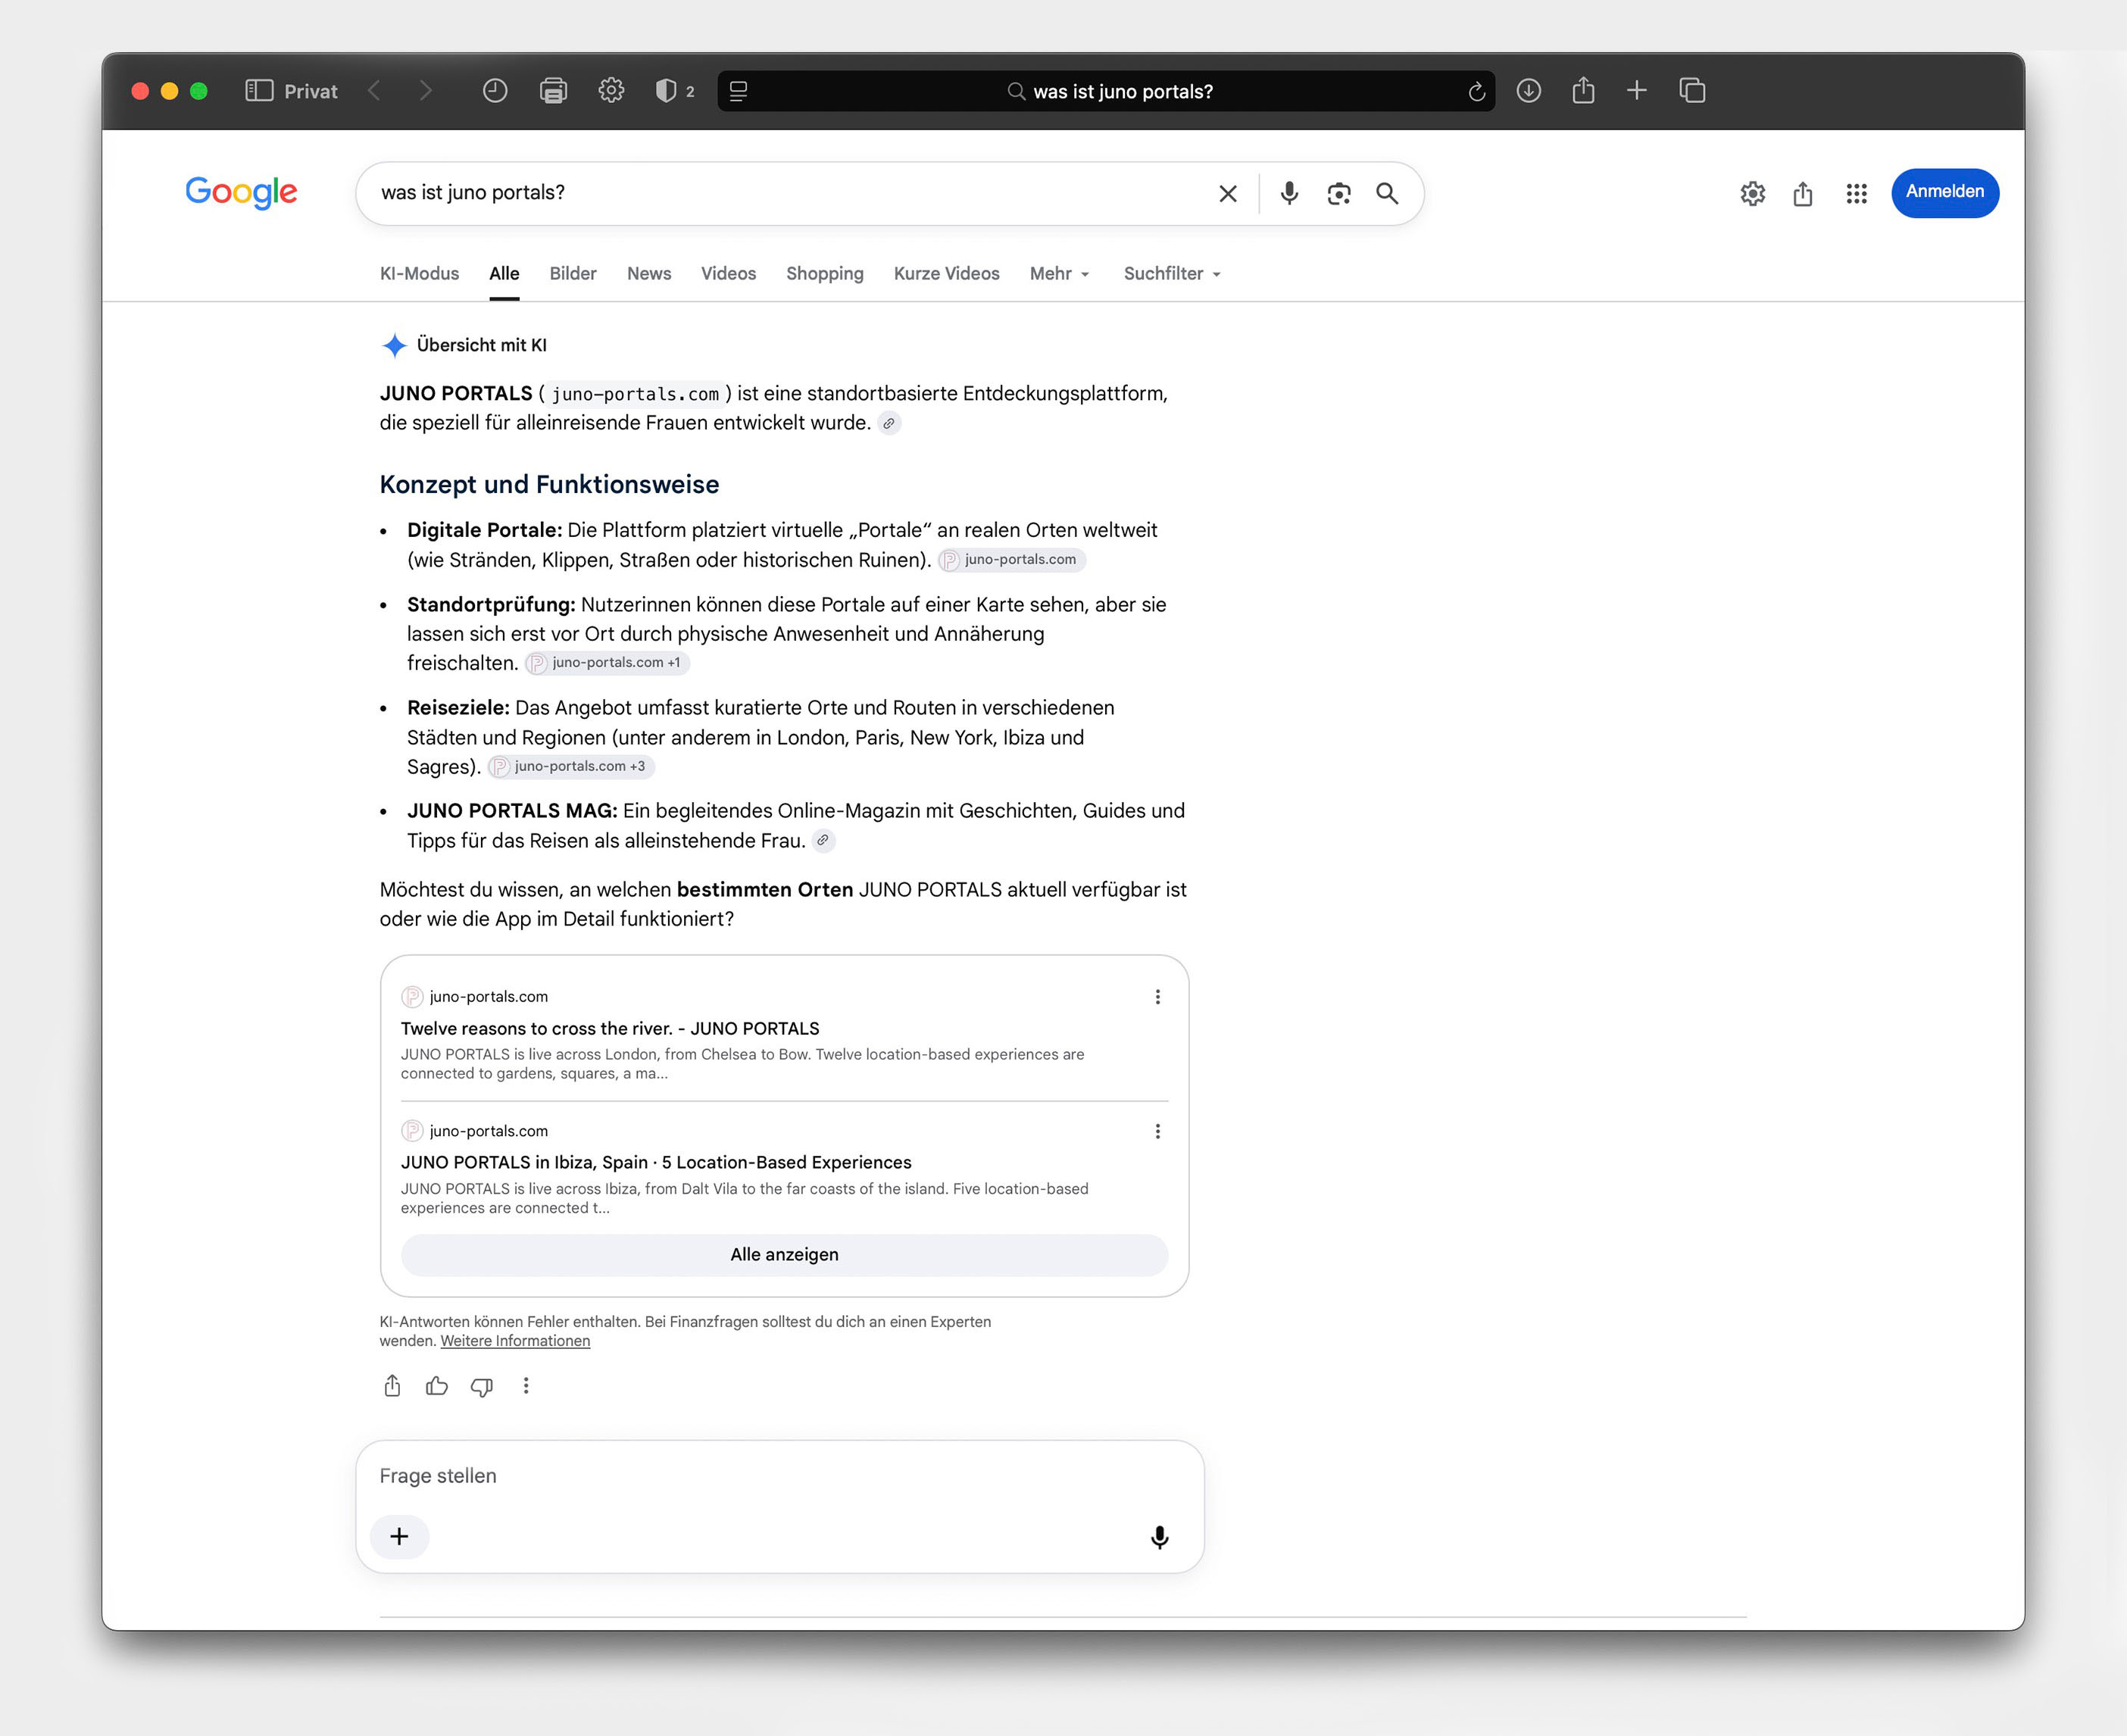Start voice search with the microphone icon
Image resolution: width=2127 pixels, height=1736 pixels.
[1289, 193]
